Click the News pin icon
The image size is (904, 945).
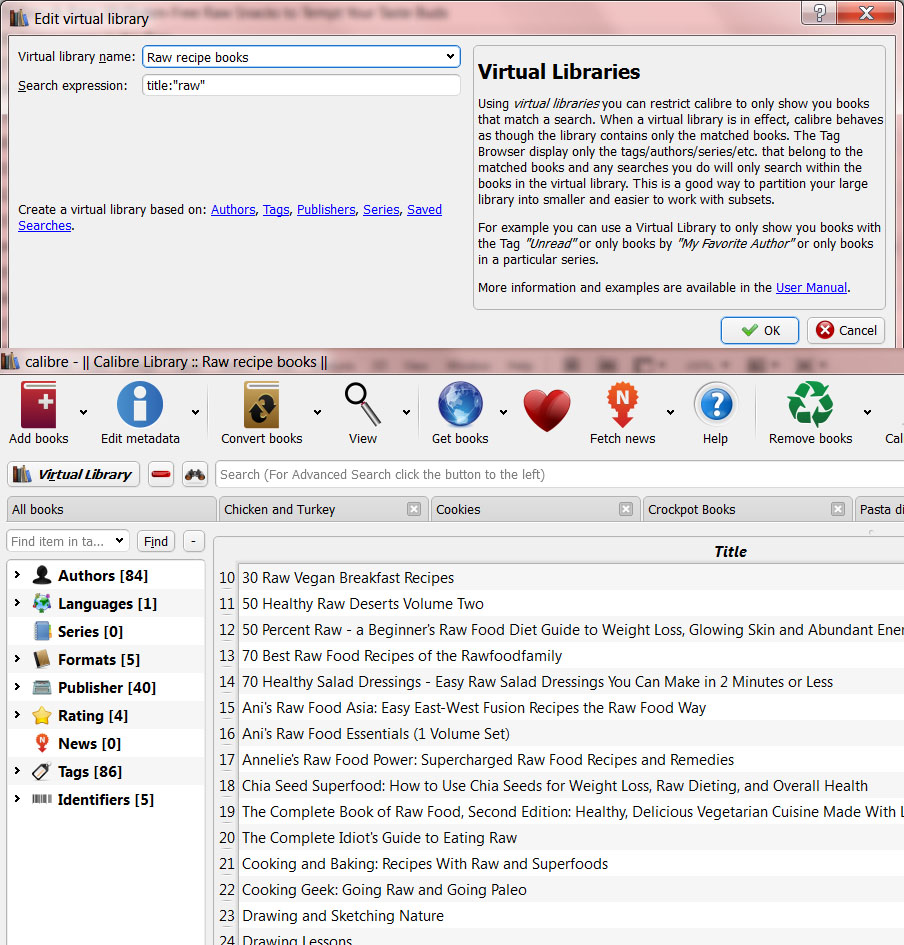42,742
